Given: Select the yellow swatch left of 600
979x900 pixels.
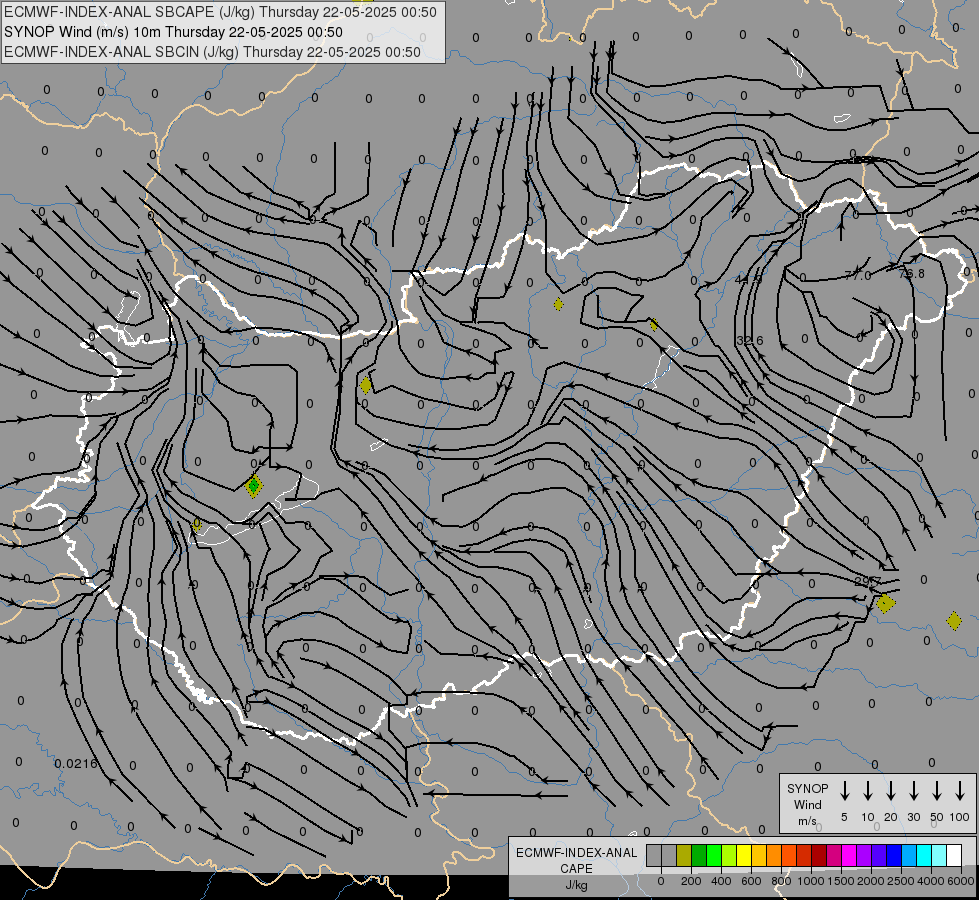Looking at the screenshot, I should (744, 856).
